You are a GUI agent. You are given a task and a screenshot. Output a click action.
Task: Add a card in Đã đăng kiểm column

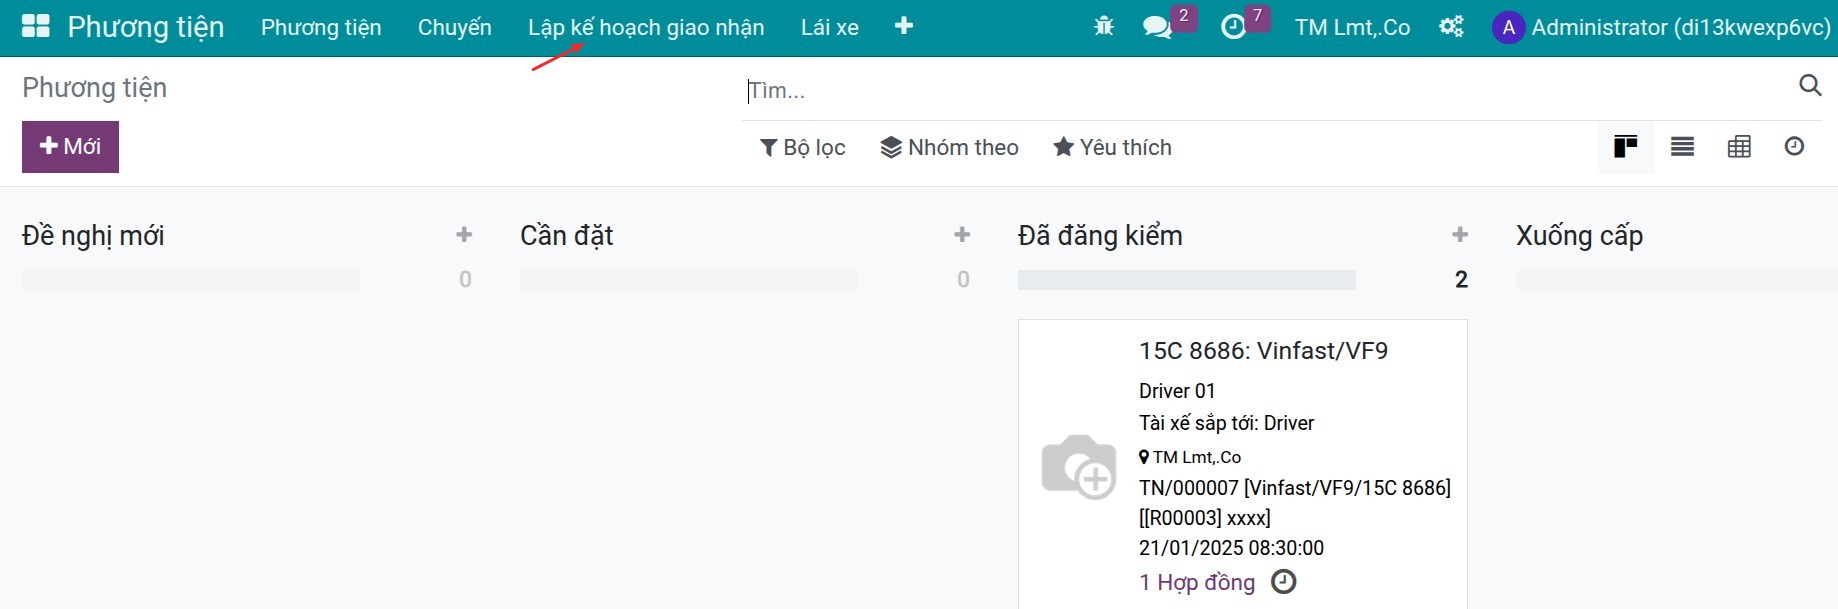tap(1460, 235)
